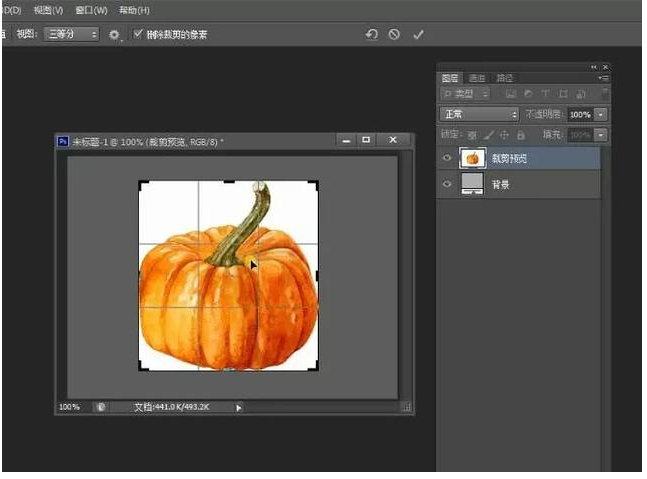Cancel the crop with the circle-slash icon
Image resolution: width=647 pixels, height=479 pixels.
(394, 34)
